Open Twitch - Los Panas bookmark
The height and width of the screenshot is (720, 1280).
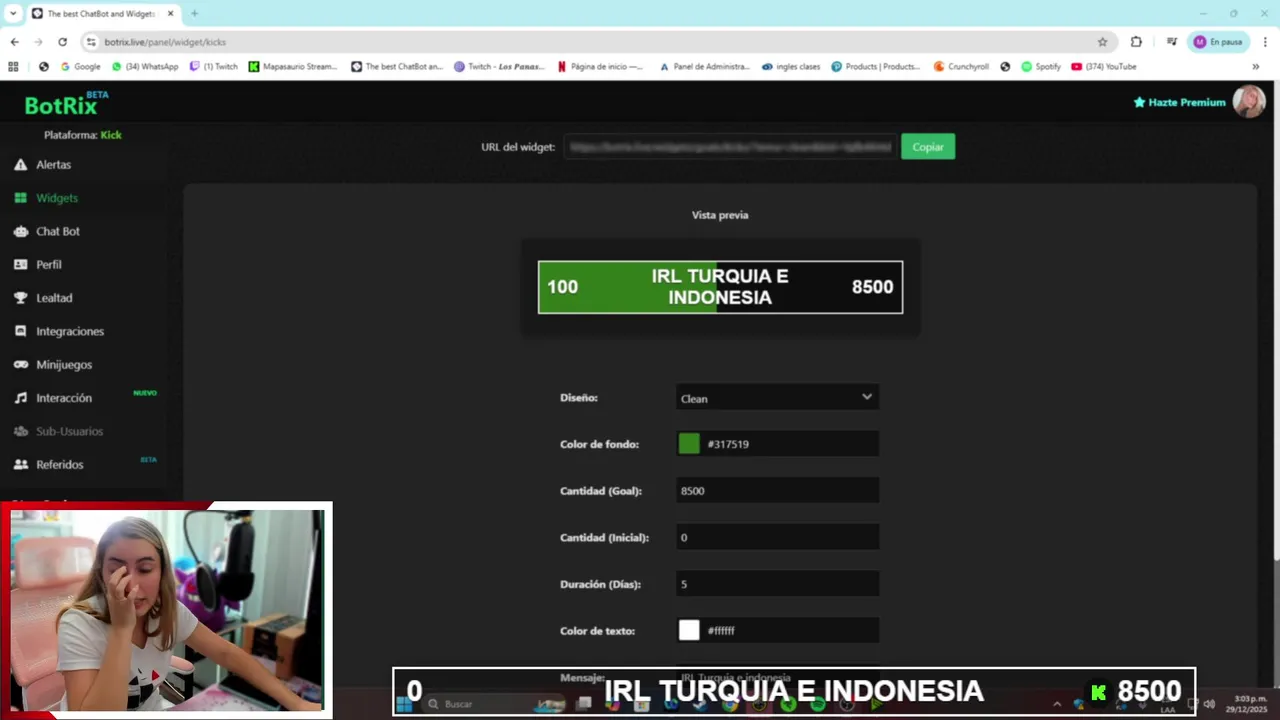(499, 67)
